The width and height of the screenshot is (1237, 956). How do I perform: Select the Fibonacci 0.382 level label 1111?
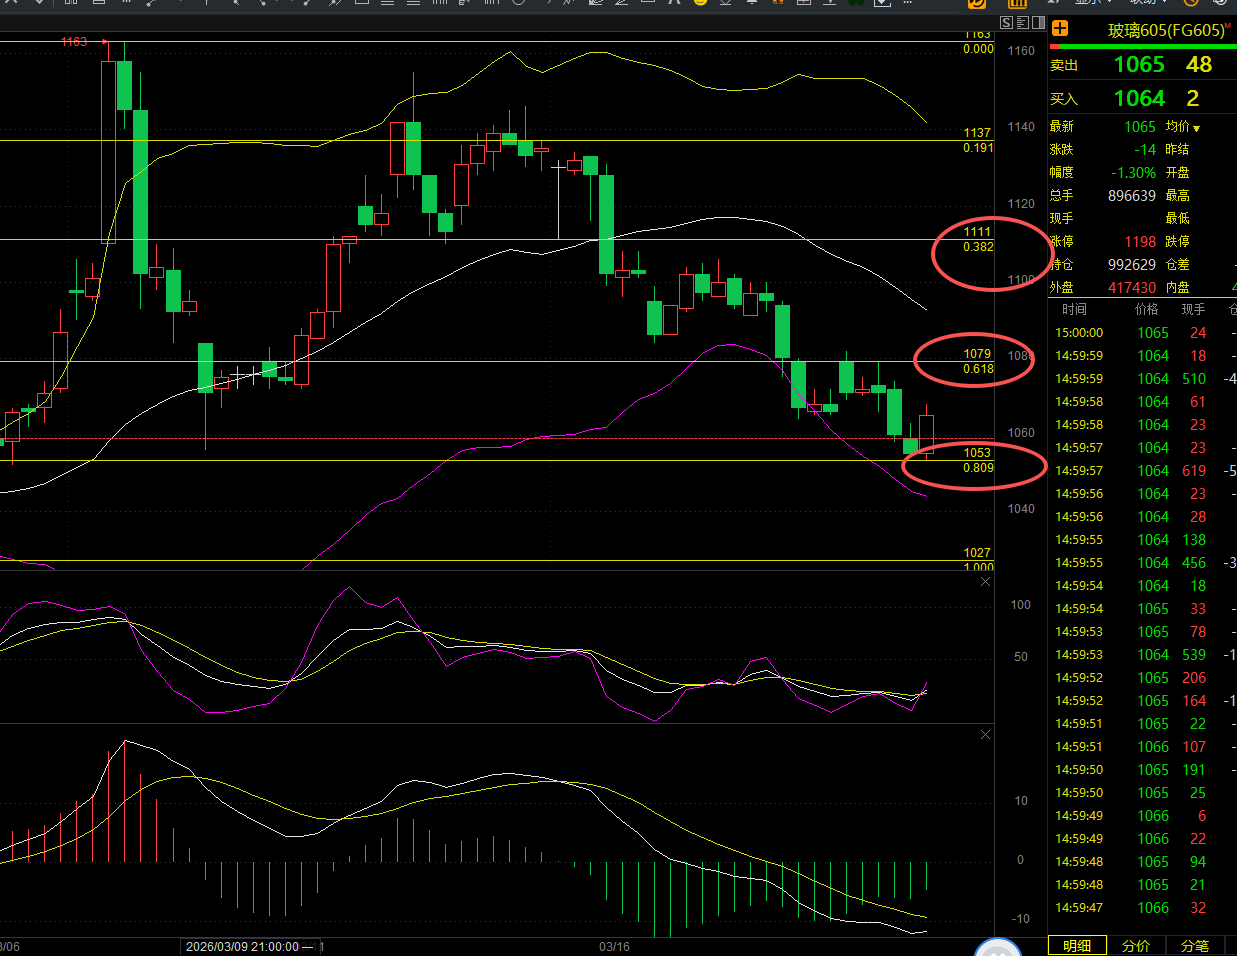point(977,232)
